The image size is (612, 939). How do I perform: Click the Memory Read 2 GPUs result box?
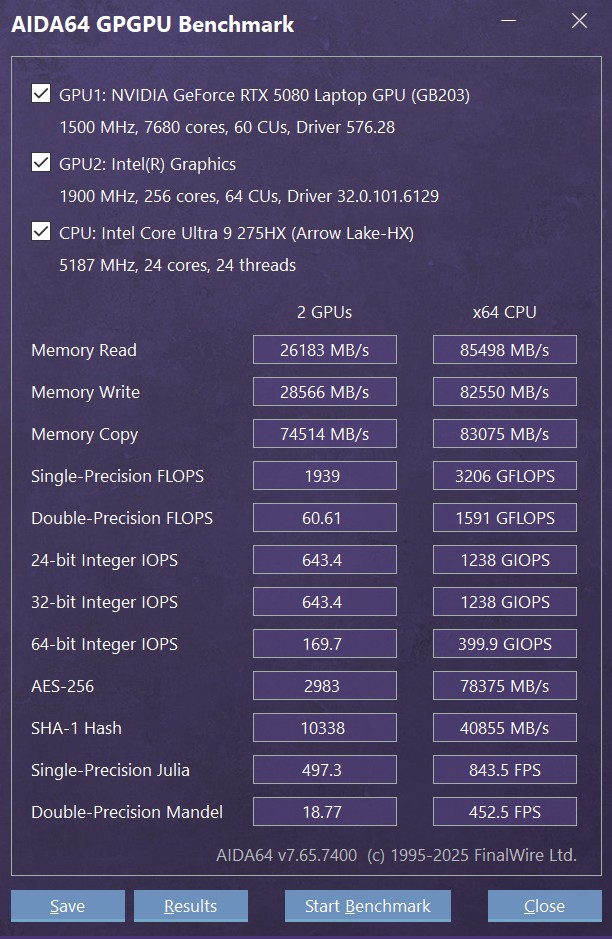324,350
